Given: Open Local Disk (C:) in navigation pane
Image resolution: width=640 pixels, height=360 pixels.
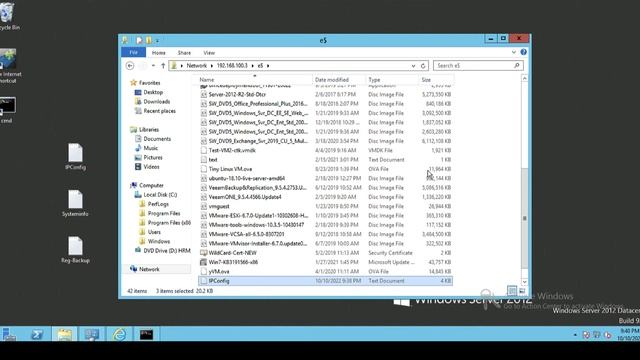Looking at the screenshot, I should tap(160, 195).
